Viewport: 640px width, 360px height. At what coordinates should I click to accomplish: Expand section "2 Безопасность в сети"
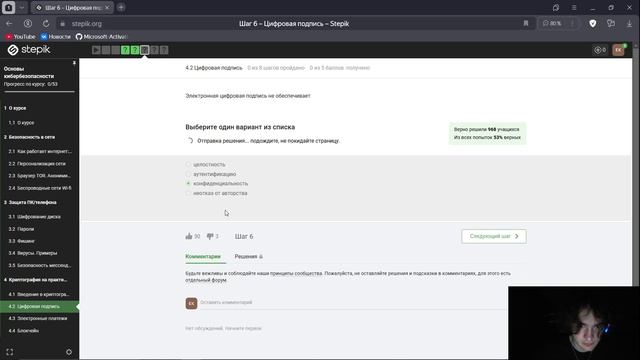pyautogui.click(x=29, y=137)
